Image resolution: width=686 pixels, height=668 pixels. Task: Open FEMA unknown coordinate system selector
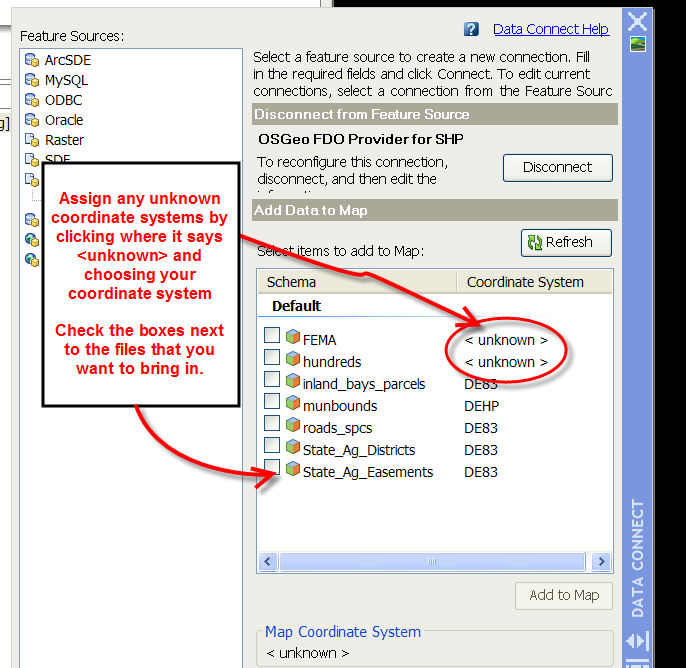507,340
